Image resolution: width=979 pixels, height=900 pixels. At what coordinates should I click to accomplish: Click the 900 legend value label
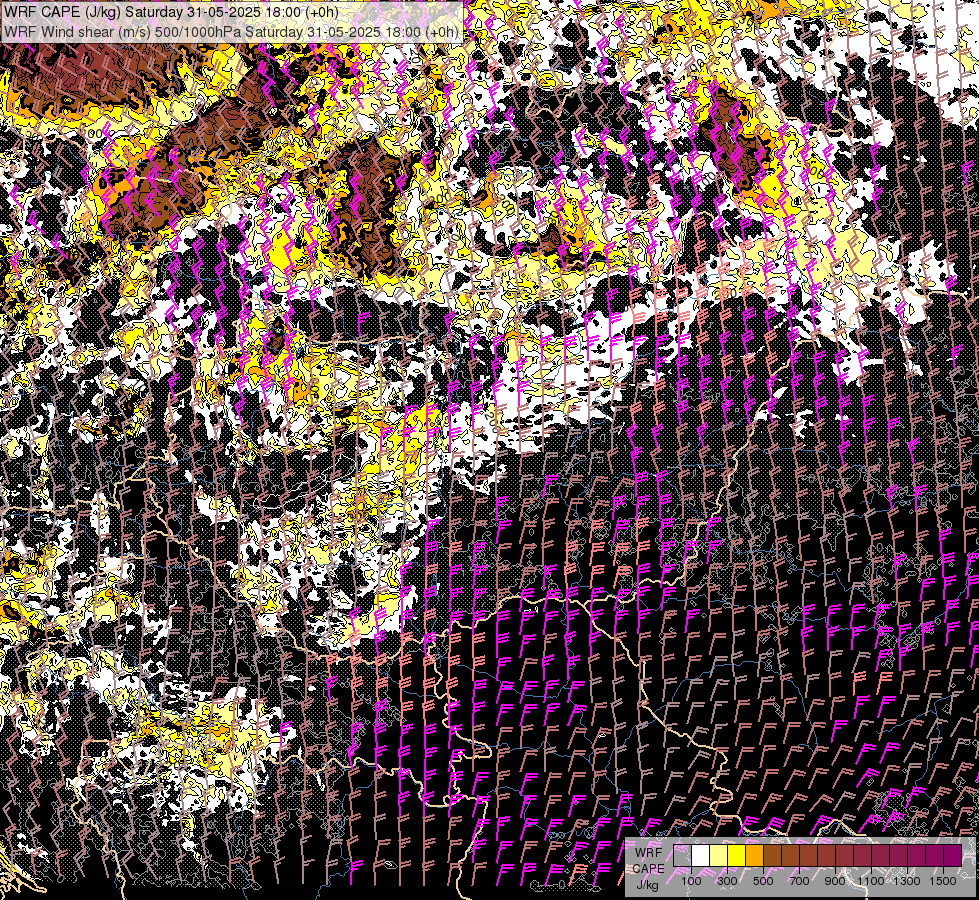click(835, 881)
